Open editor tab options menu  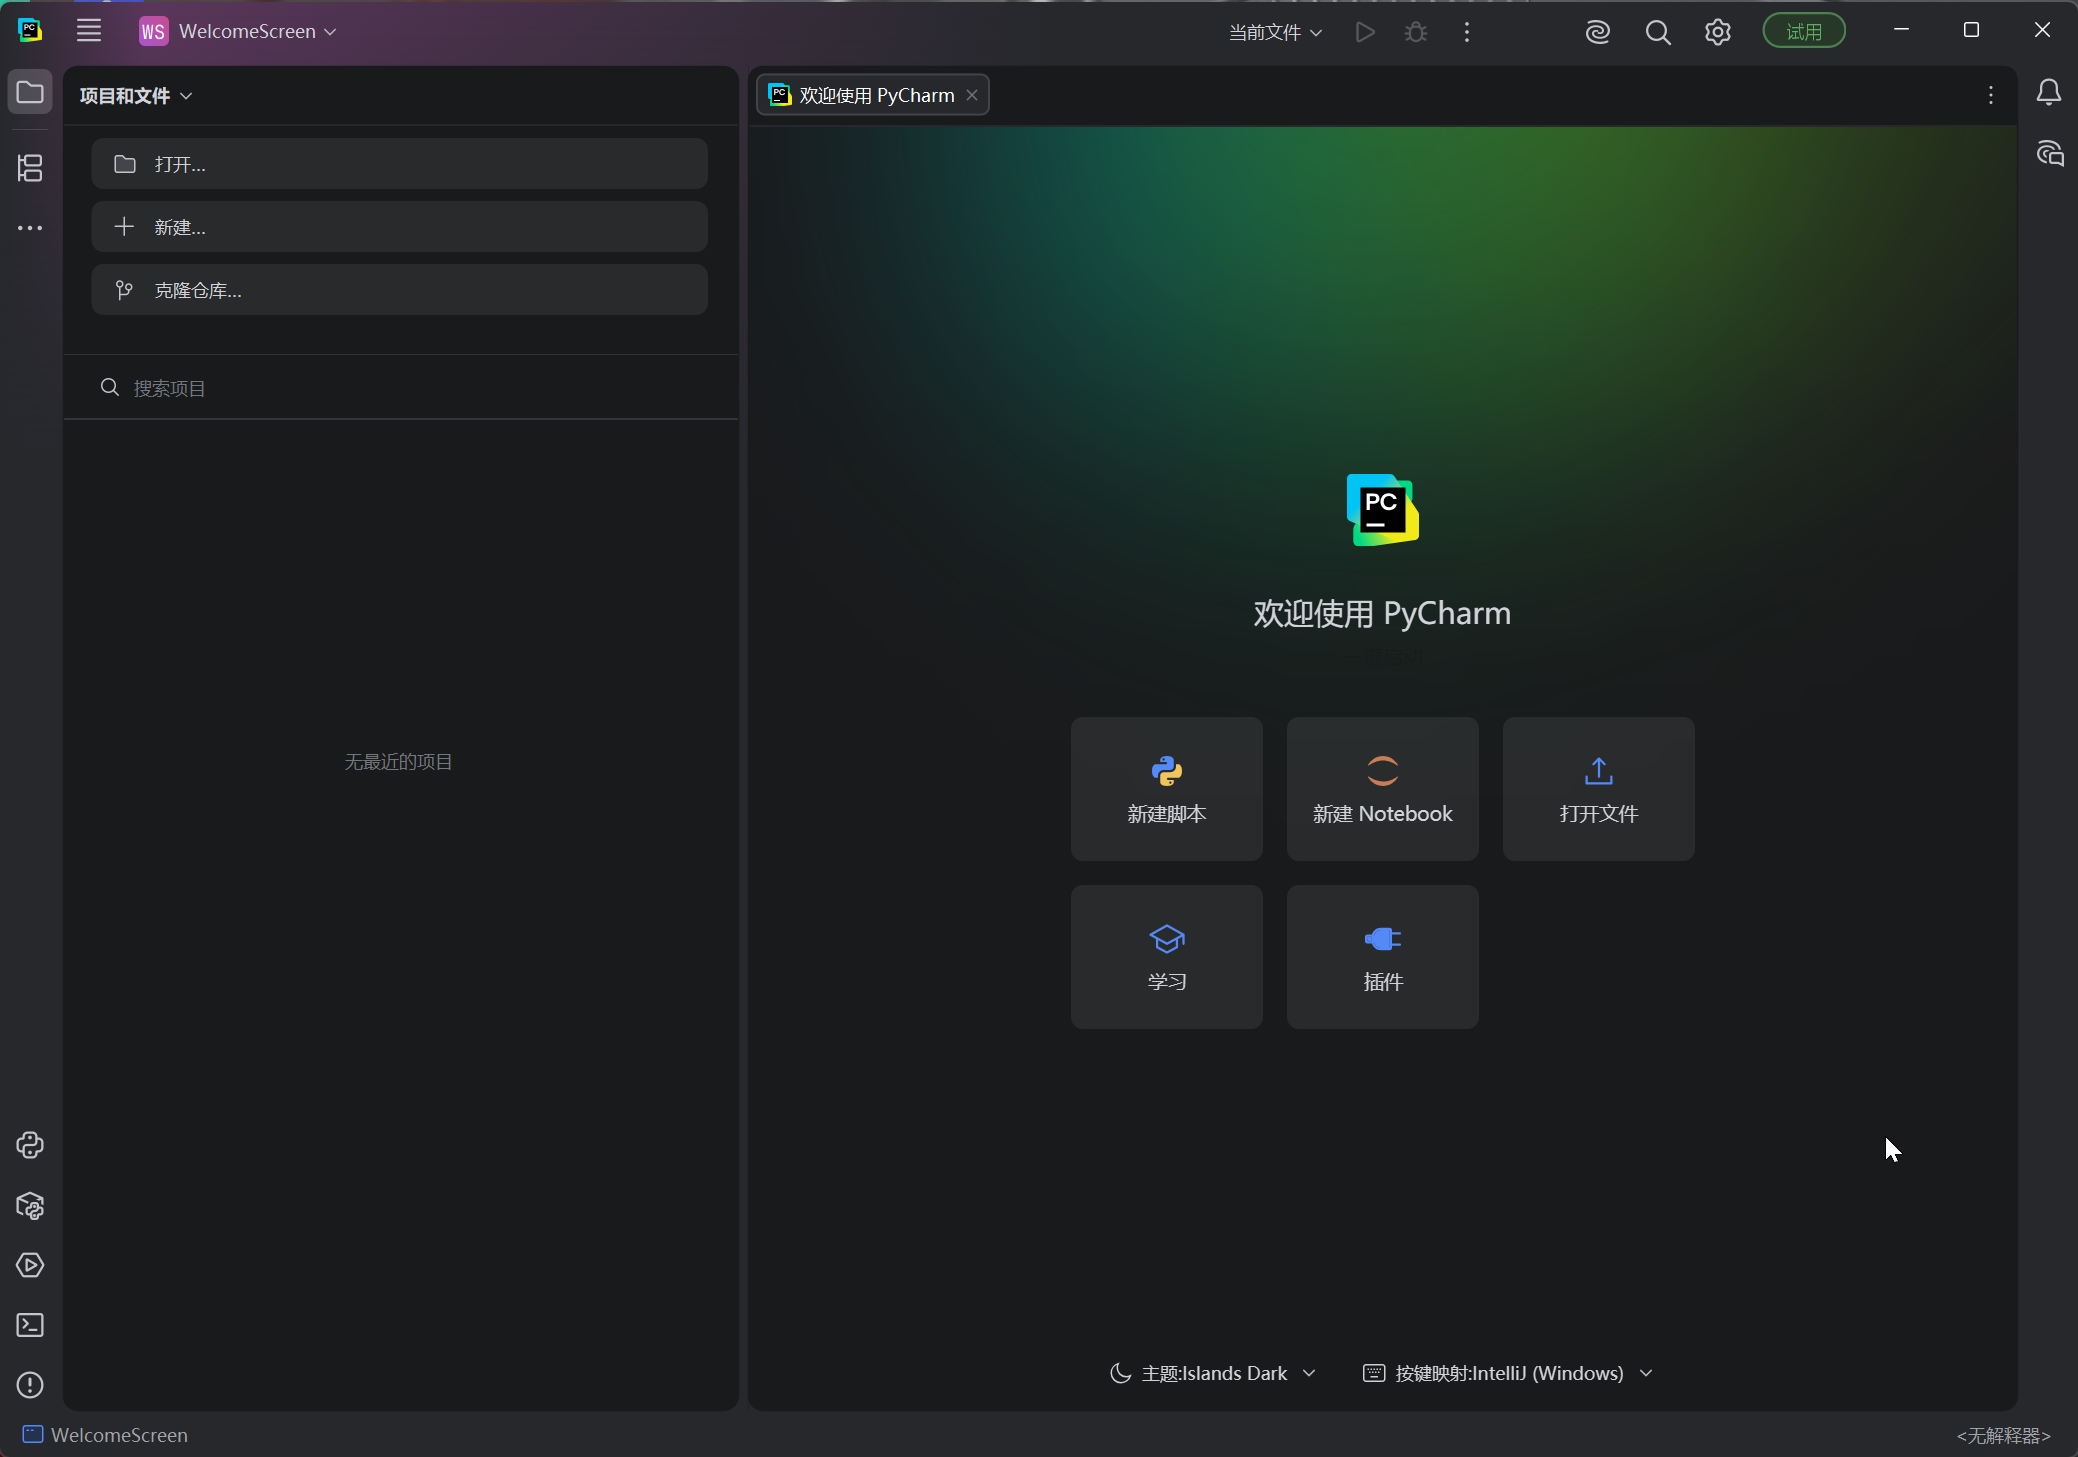(1991, 95)
